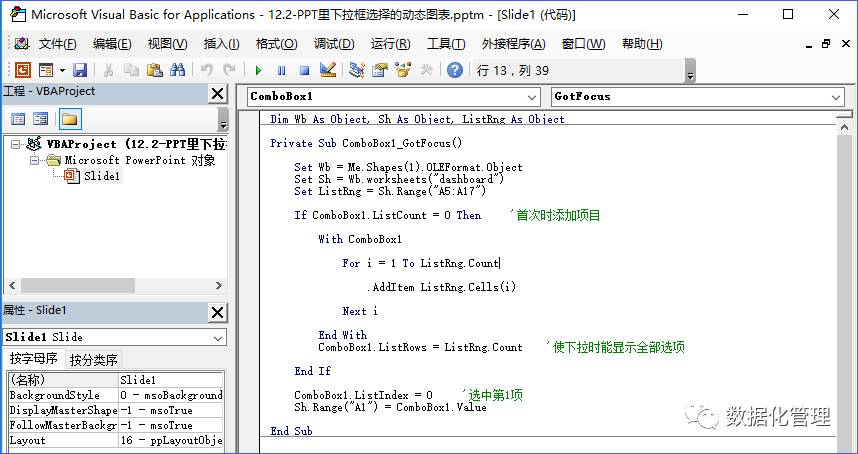Collapse the VBAProject tree node
The image size is (858, 454).
15,144
